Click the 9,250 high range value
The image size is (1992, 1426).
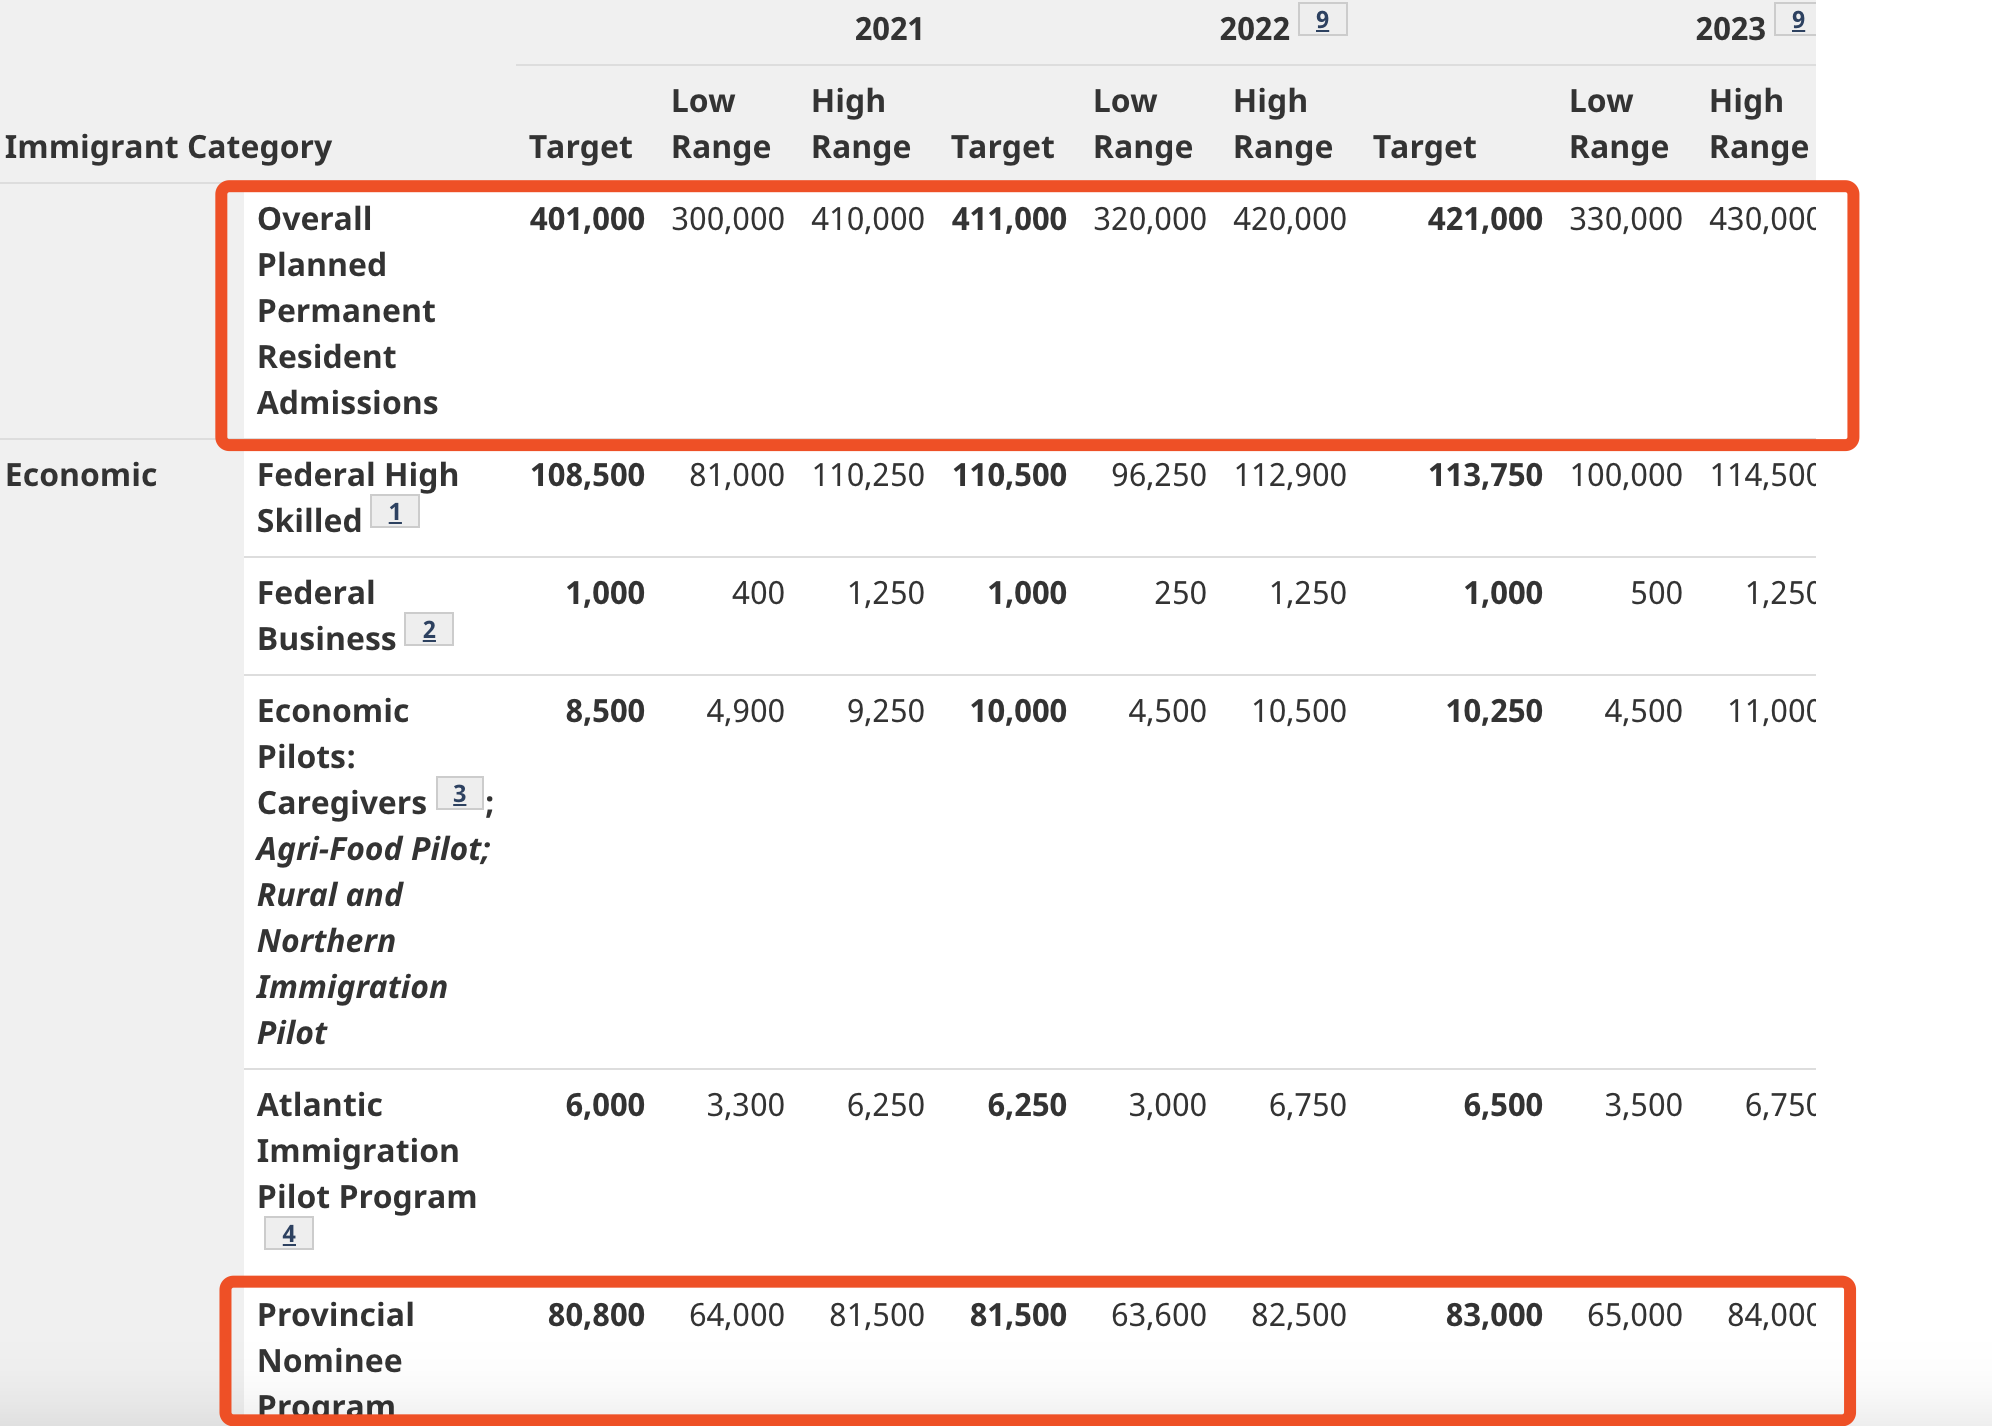(885, 711)
